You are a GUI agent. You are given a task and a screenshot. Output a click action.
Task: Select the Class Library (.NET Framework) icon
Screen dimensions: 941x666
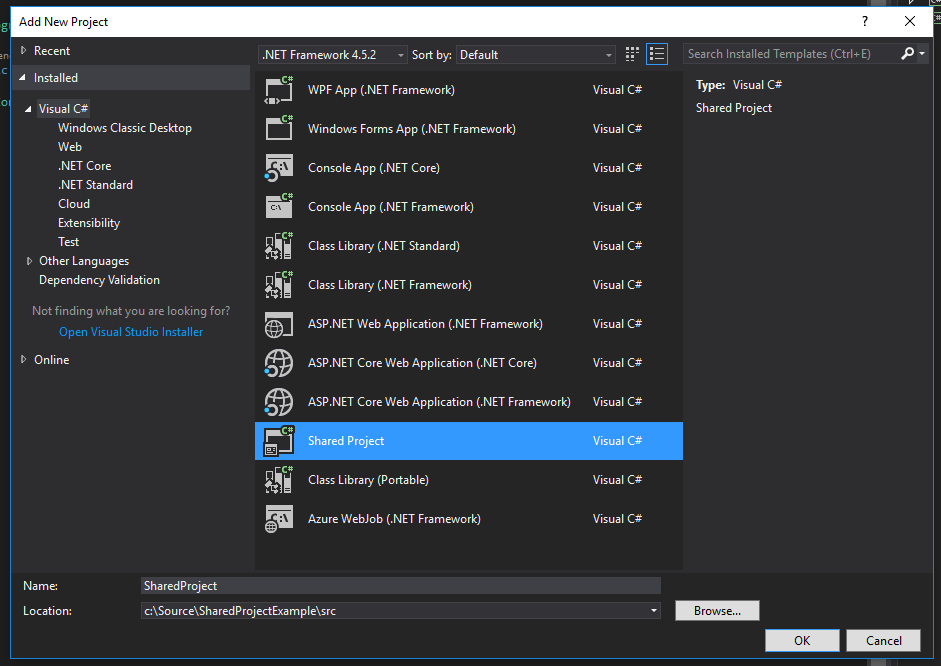click(x=279, y=285)
